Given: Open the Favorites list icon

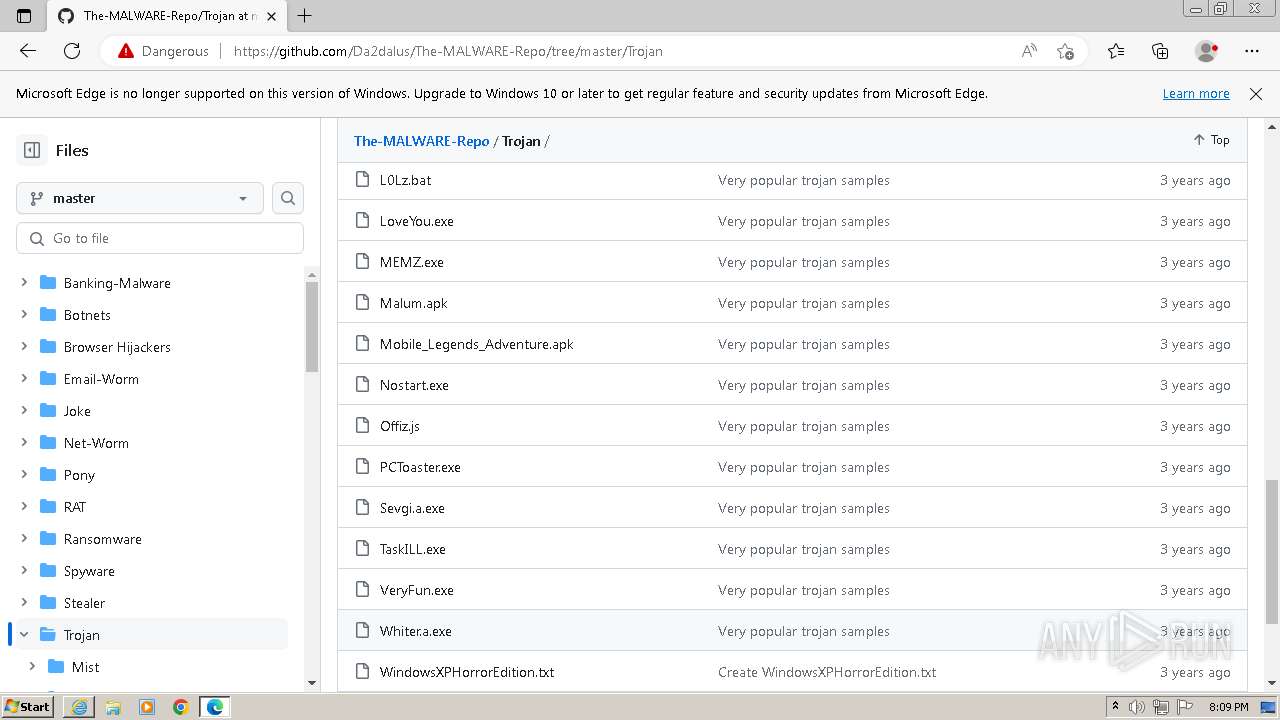Looking at the screenshot, I should pyautogui.click(x=1116, y=51).
